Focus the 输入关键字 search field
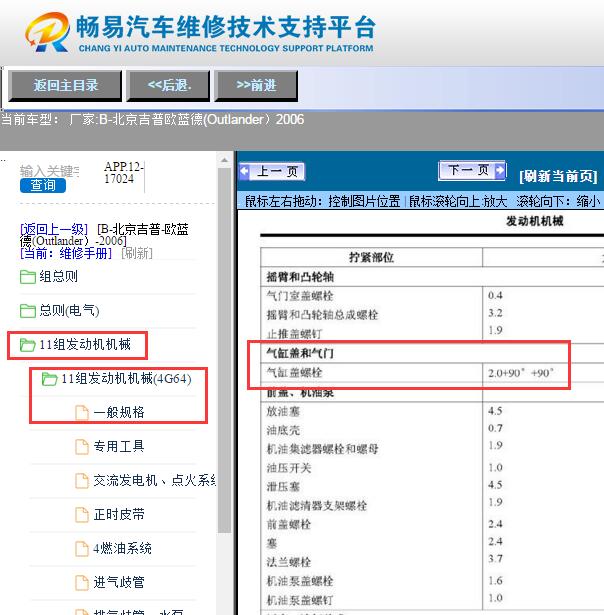Image resolution: width=604 pixels, height=615 pixels. 49,171
